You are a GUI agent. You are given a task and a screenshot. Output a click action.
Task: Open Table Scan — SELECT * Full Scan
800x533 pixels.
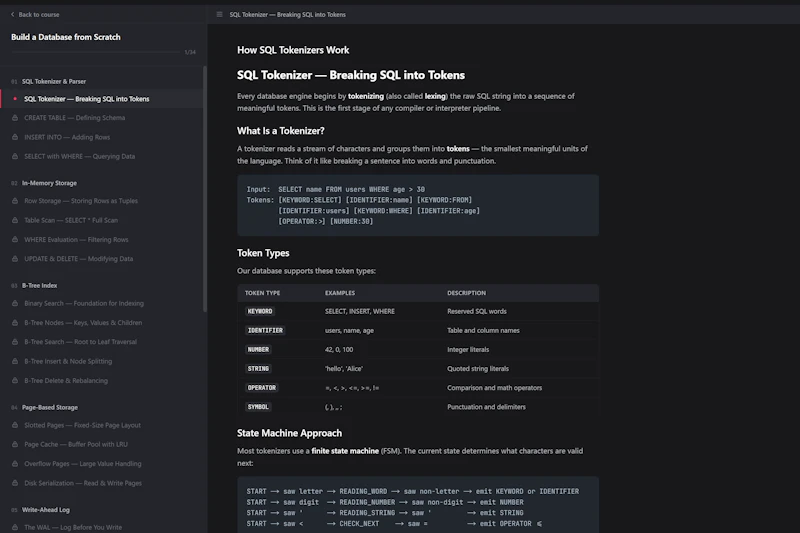[71, 220]
